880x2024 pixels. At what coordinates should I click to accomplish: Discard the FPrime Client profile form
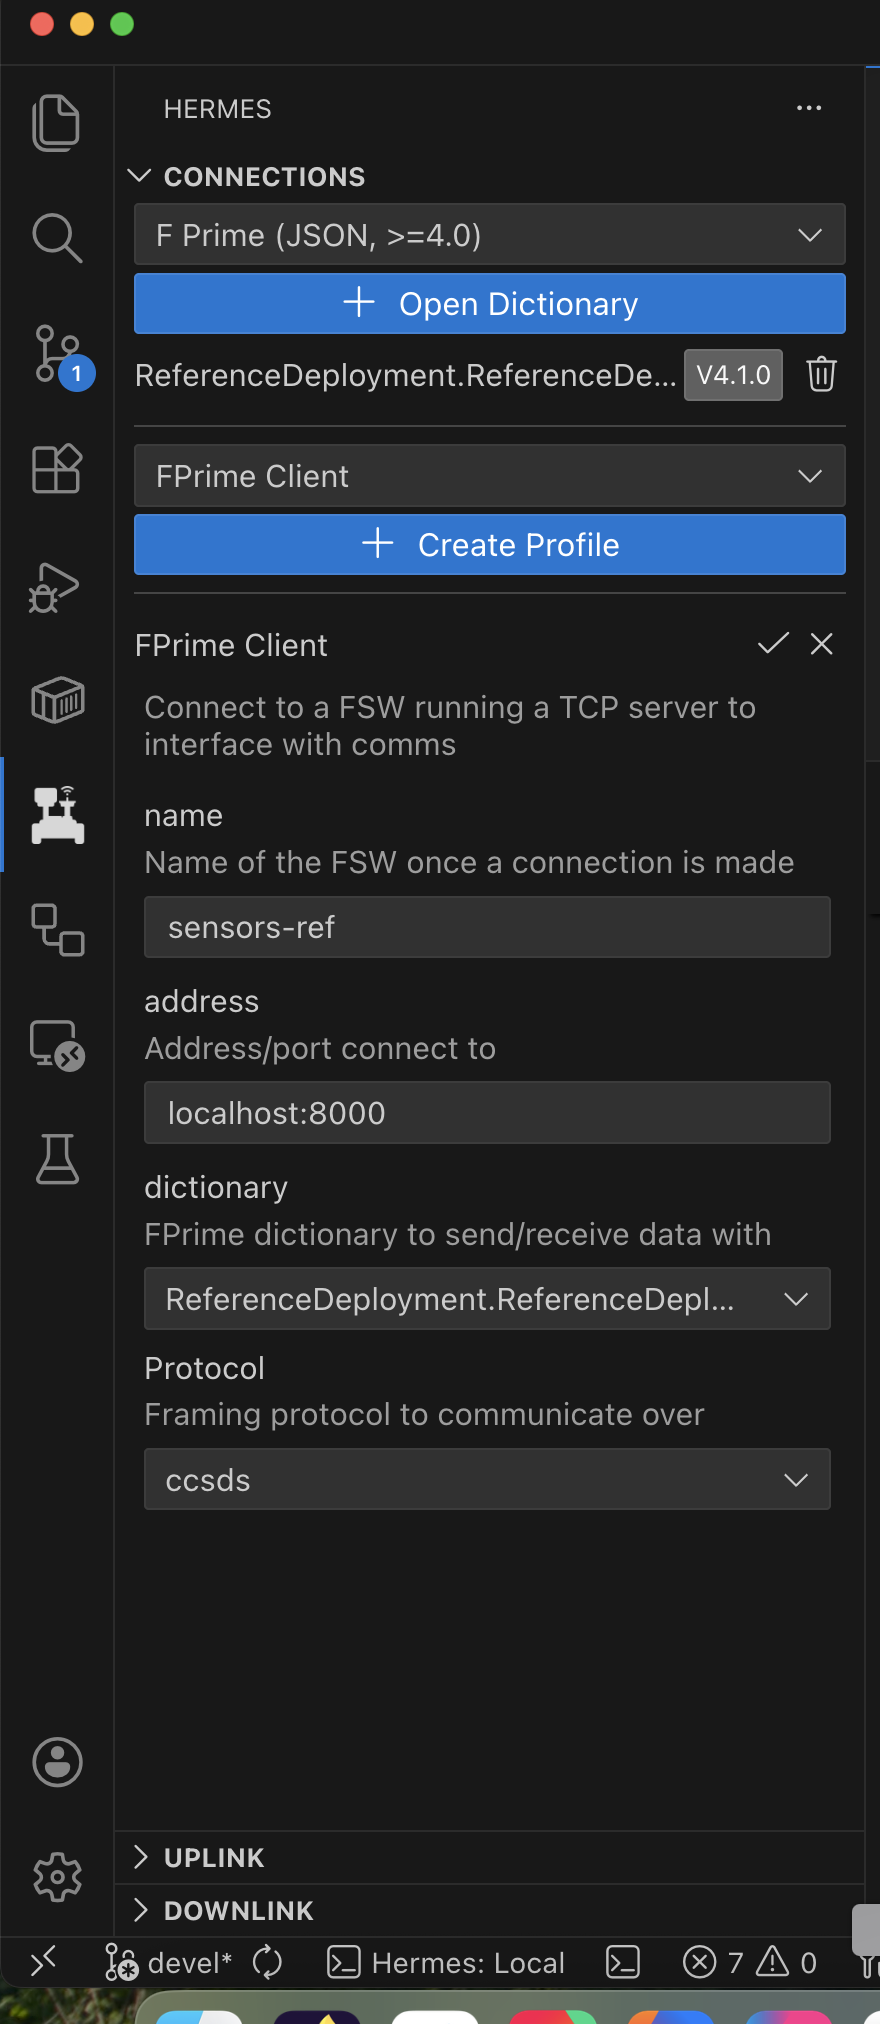(822, 644)
